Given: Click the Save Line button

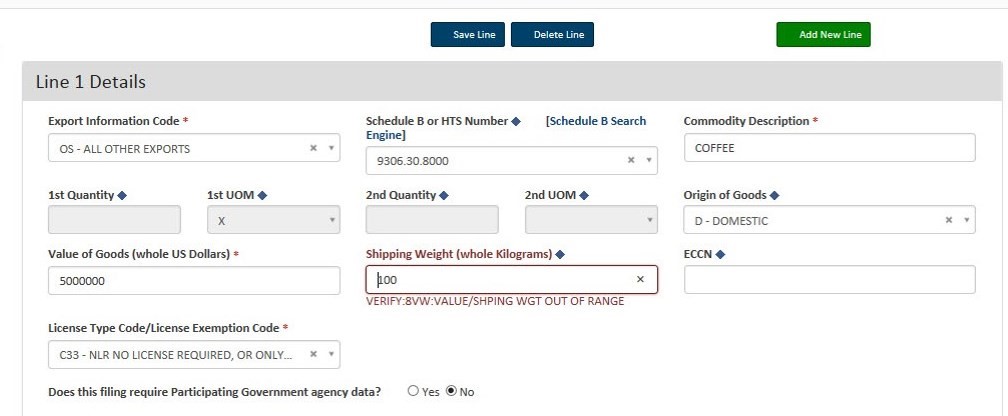Looking at the screenshot, I should (468, 35).
